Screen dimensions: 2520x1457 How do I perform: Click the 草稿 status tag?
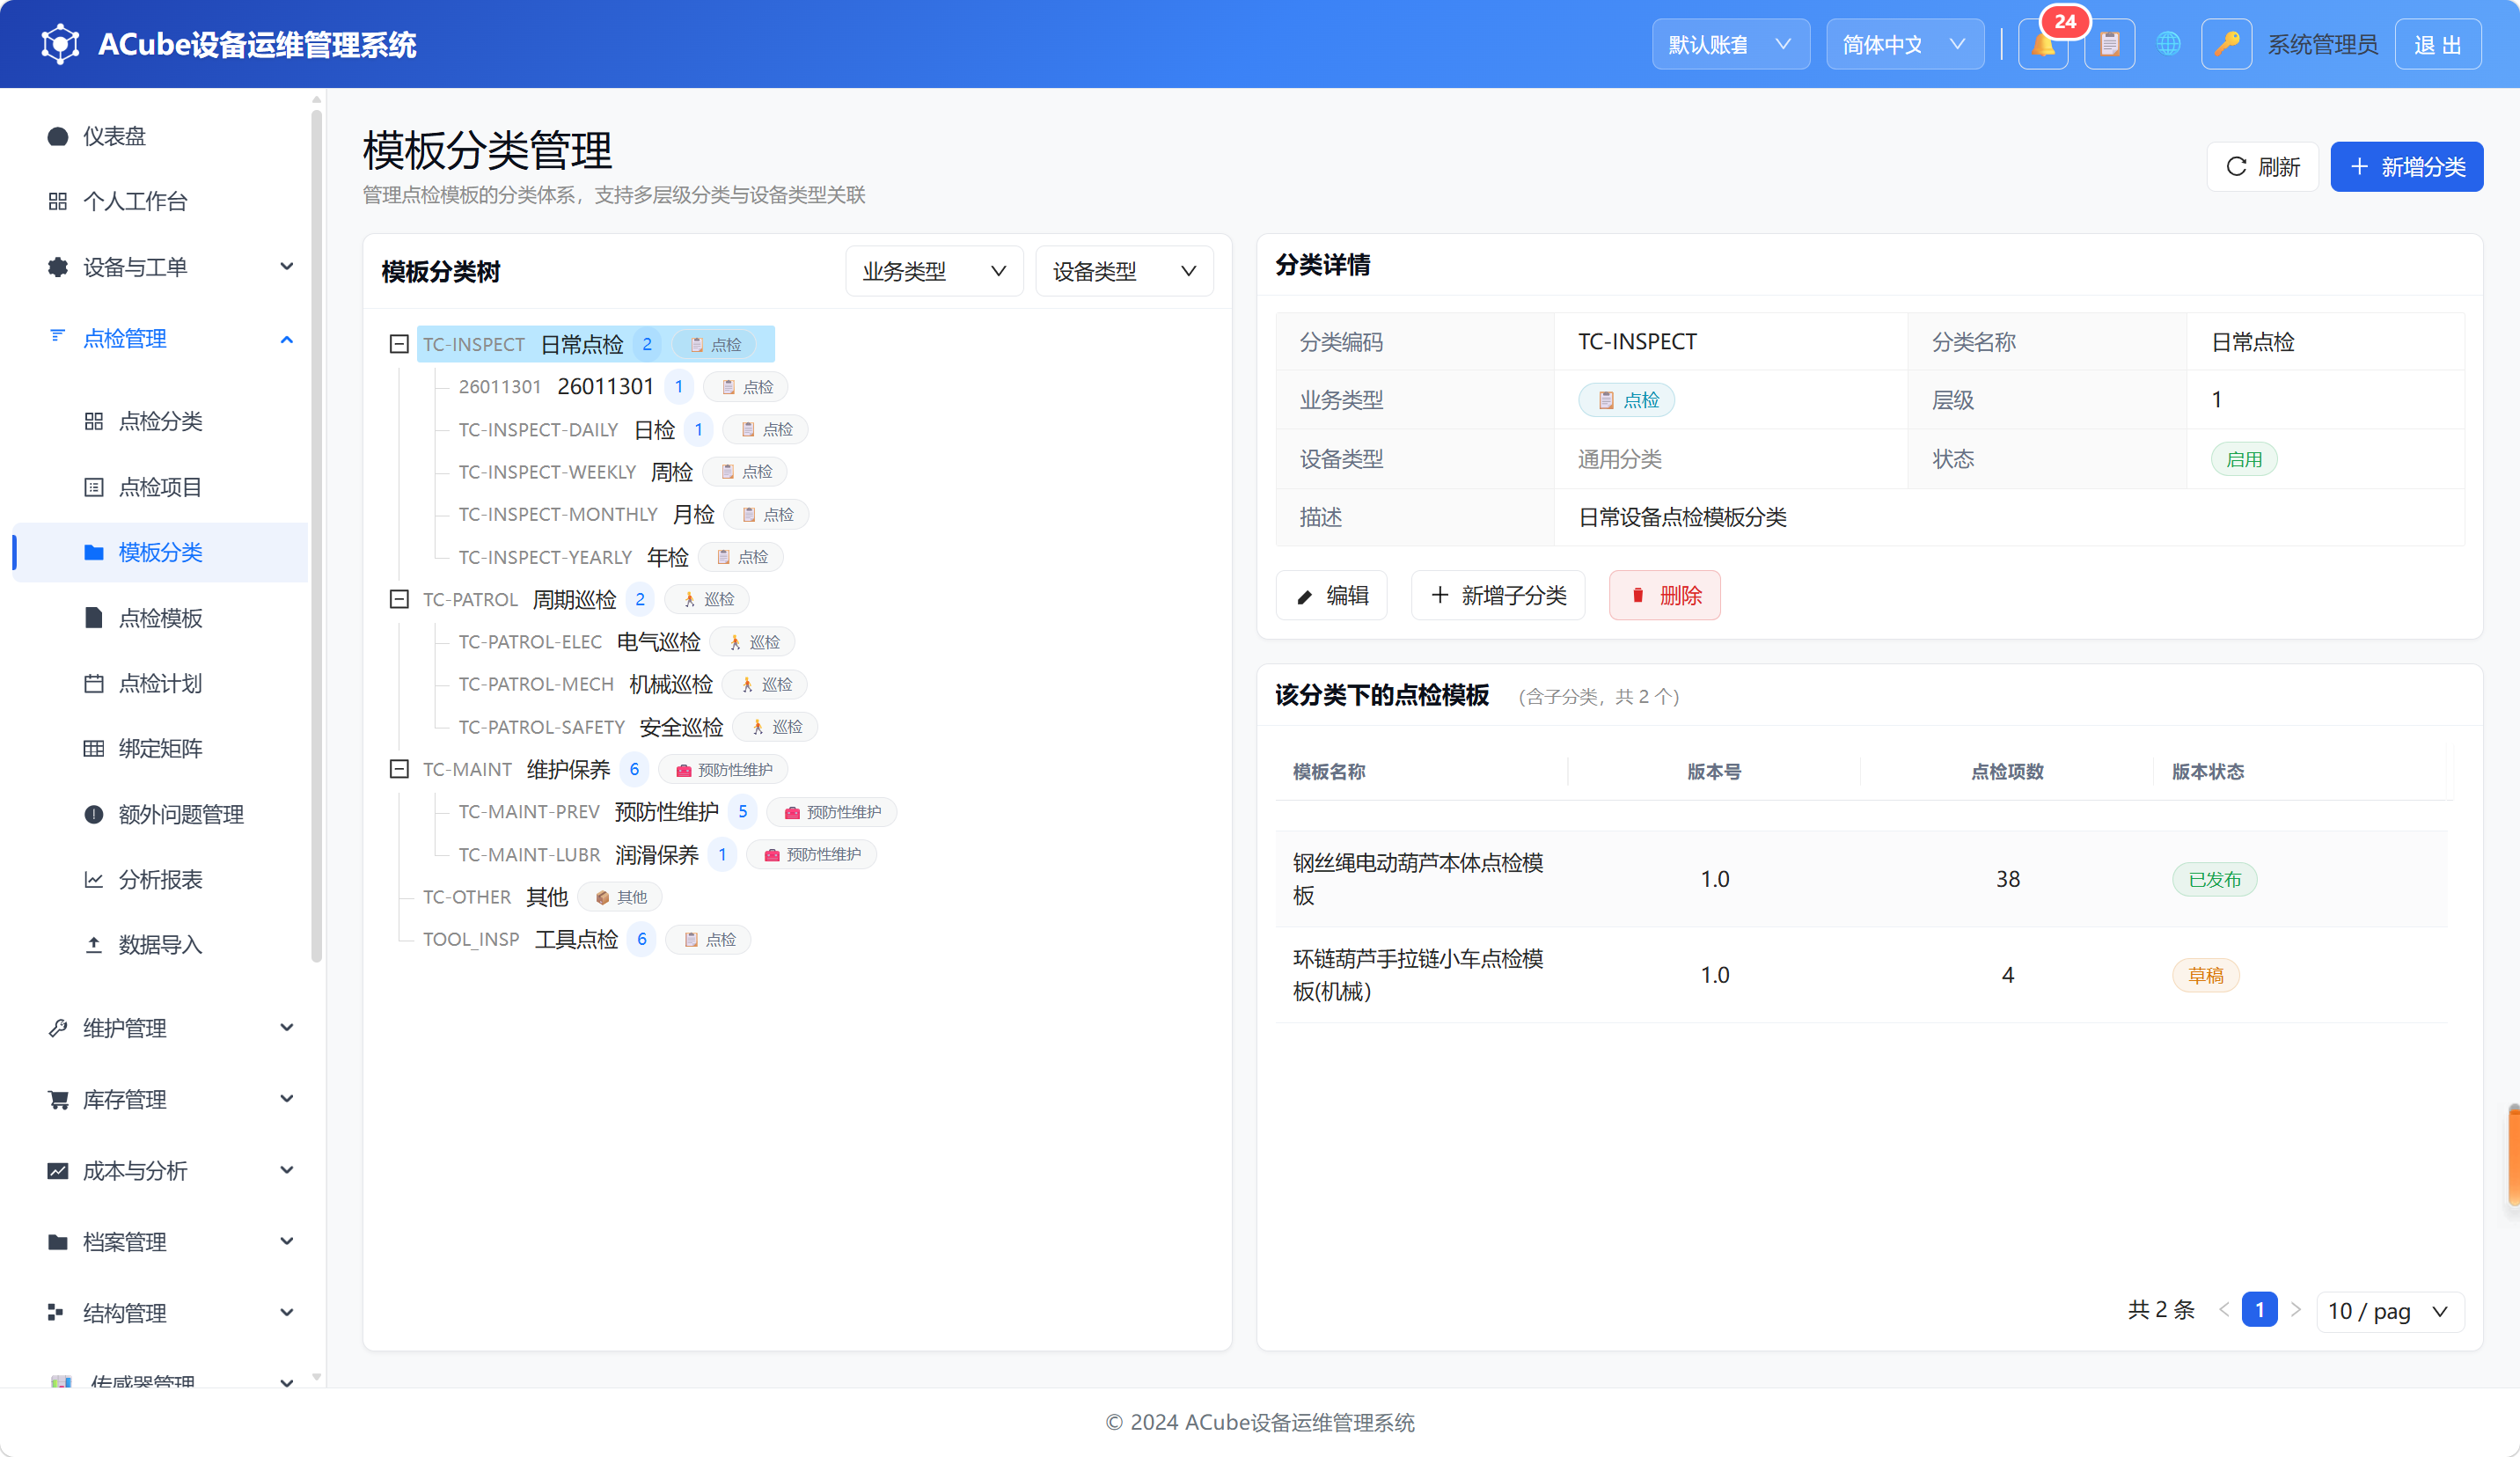coord(2206,975)
